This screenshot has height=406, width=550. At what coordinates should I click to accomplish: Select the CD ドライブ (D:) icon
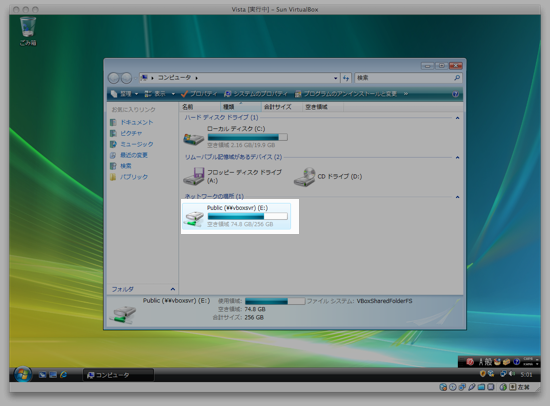[304, 177]
